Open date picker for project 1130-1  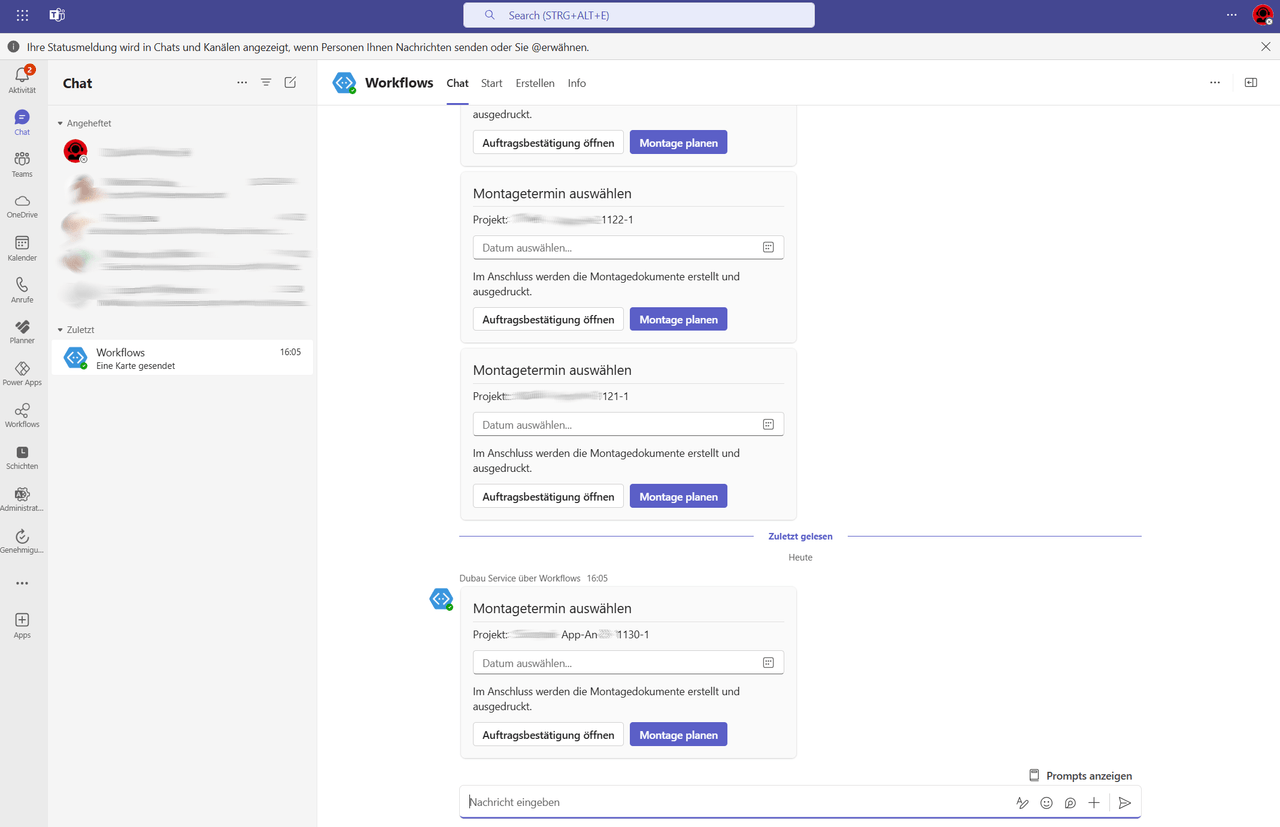[768, 663]
